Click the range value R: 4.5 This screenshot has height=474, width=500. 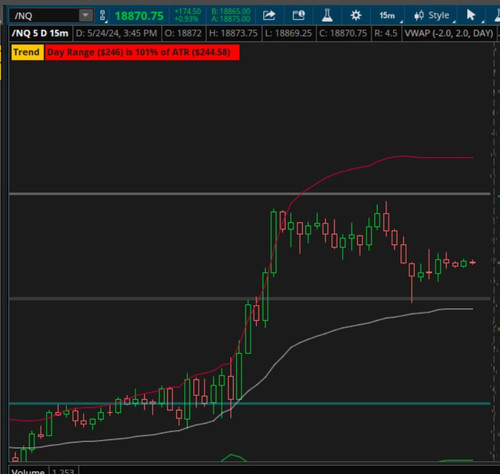point(386,33)
